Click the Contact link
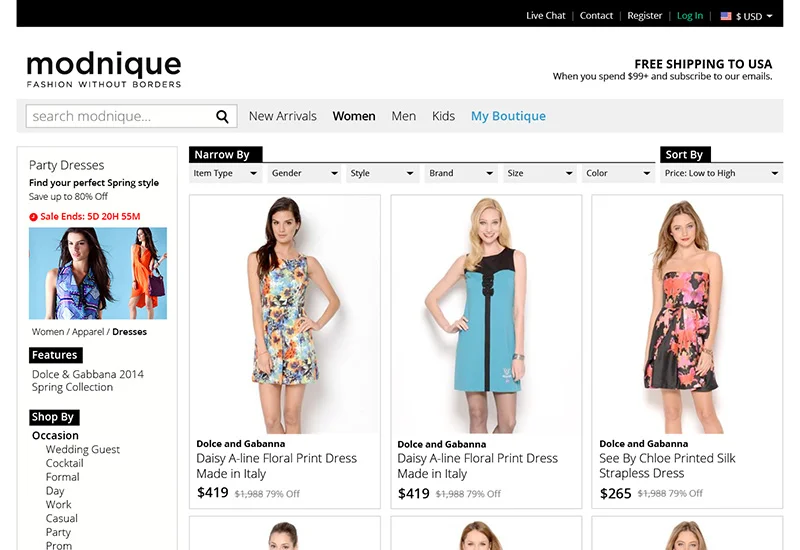Viewport: 800px width, 550px height. (596, 16)
